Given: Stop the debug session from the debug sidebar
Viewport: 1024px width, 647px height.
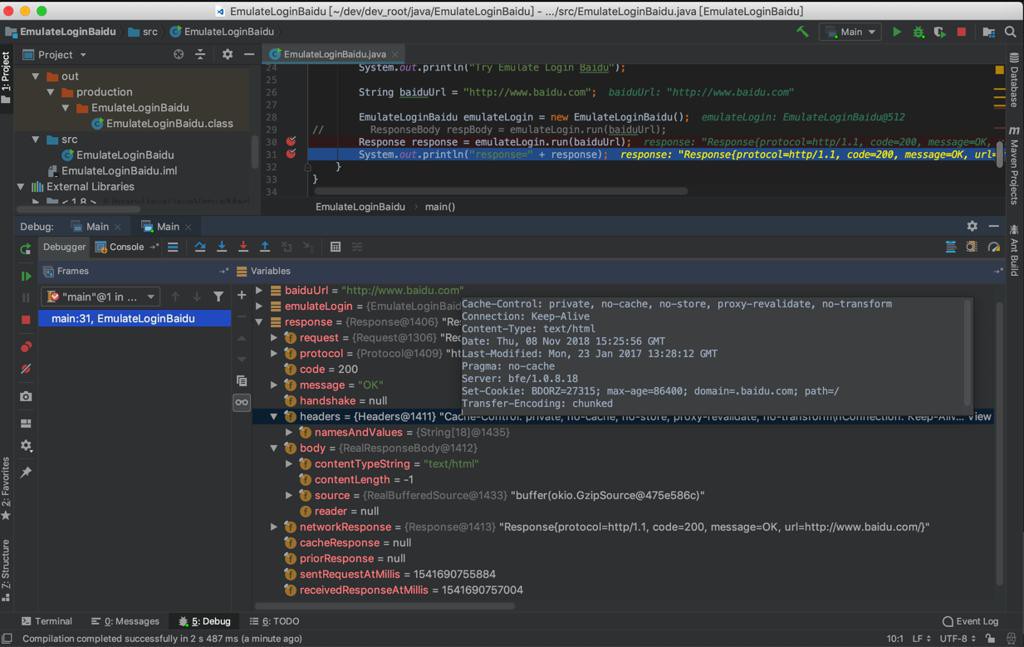Looking at the screenshot, I should coord(25,319).
